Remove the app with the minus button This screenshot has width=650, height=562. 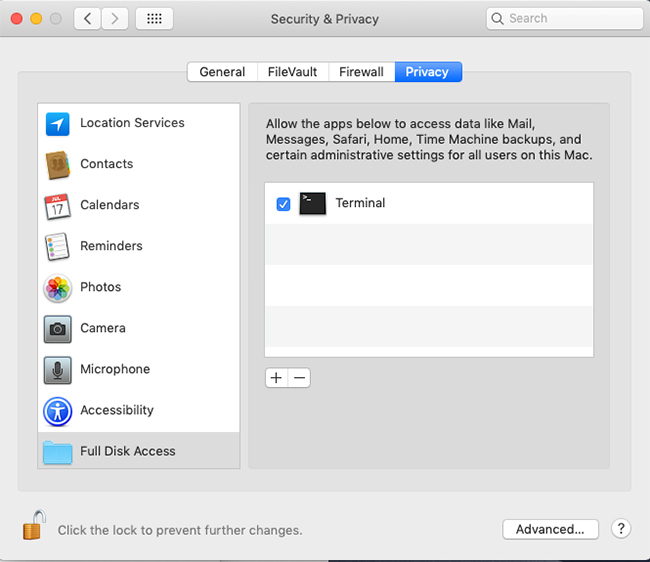299,378
